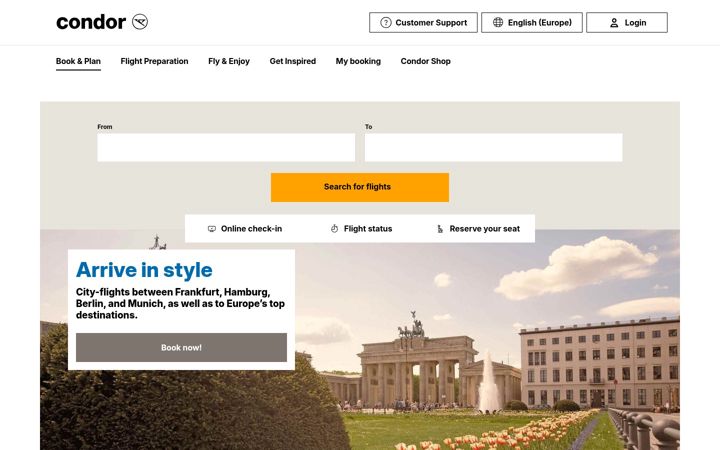Screen dimensions: 720x450
Task: Focus the To destination field
Action: point(494,147)
